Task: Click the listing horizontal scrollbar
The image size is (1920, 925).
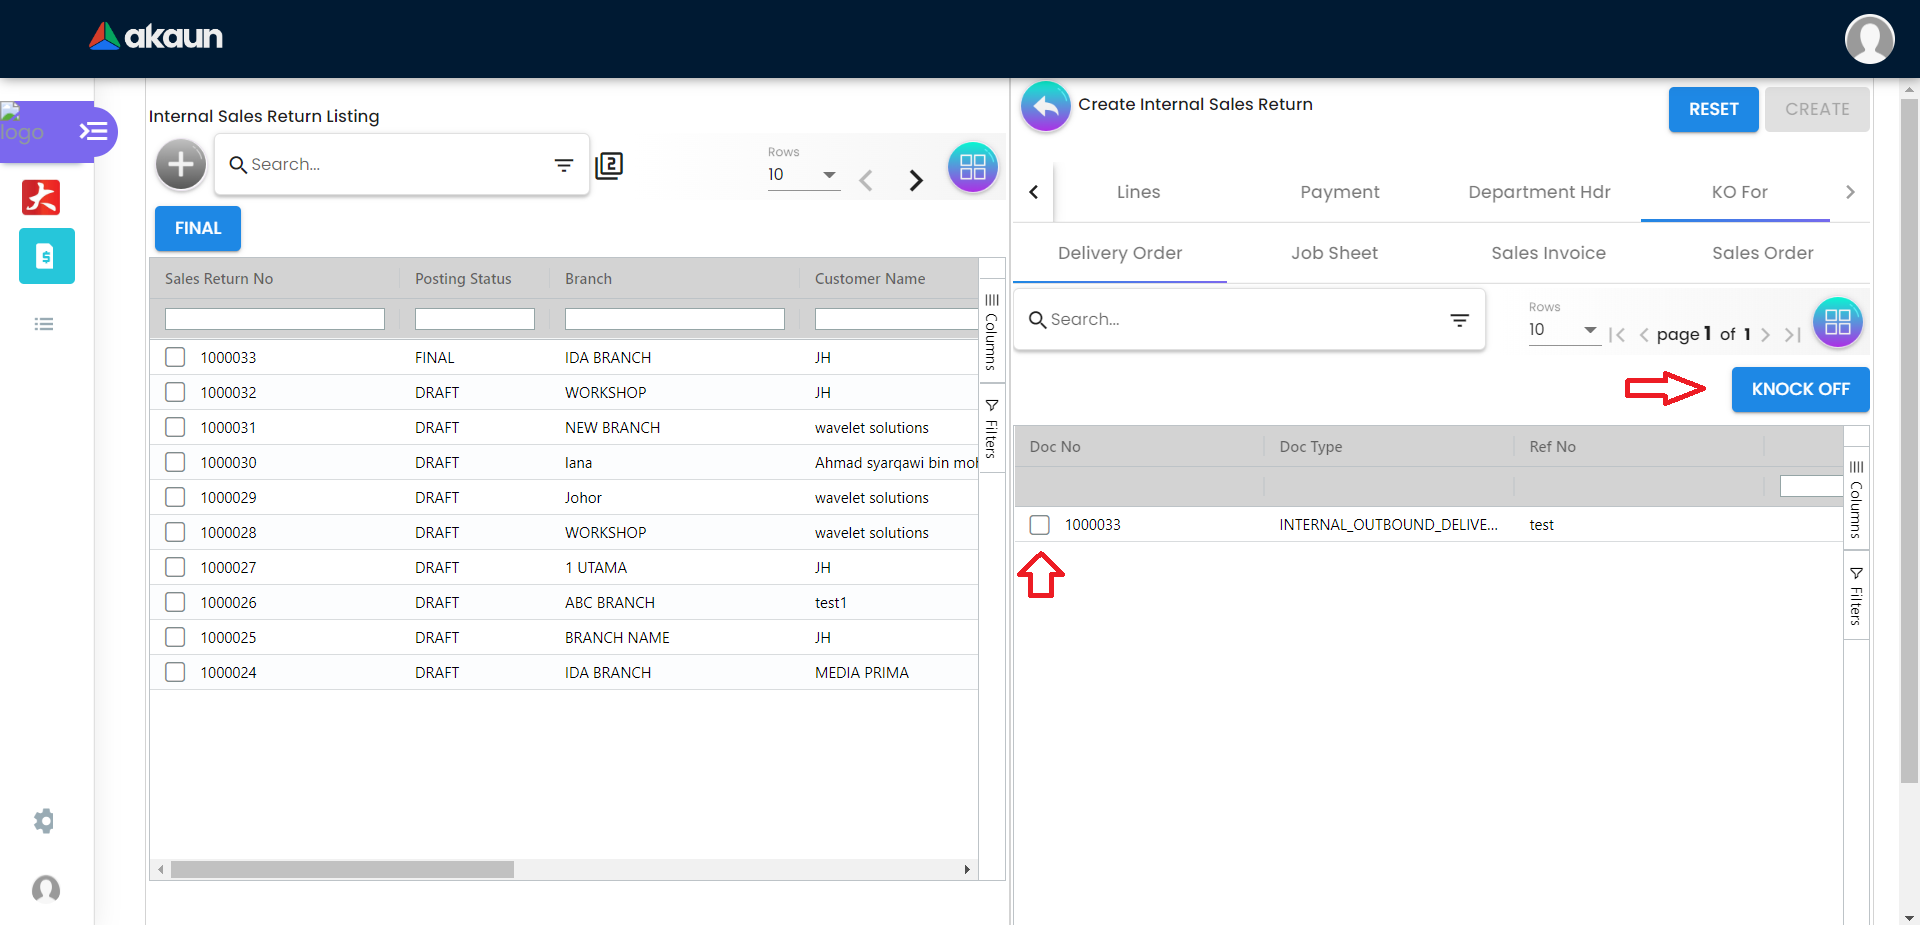Action: tap(342, 870)
